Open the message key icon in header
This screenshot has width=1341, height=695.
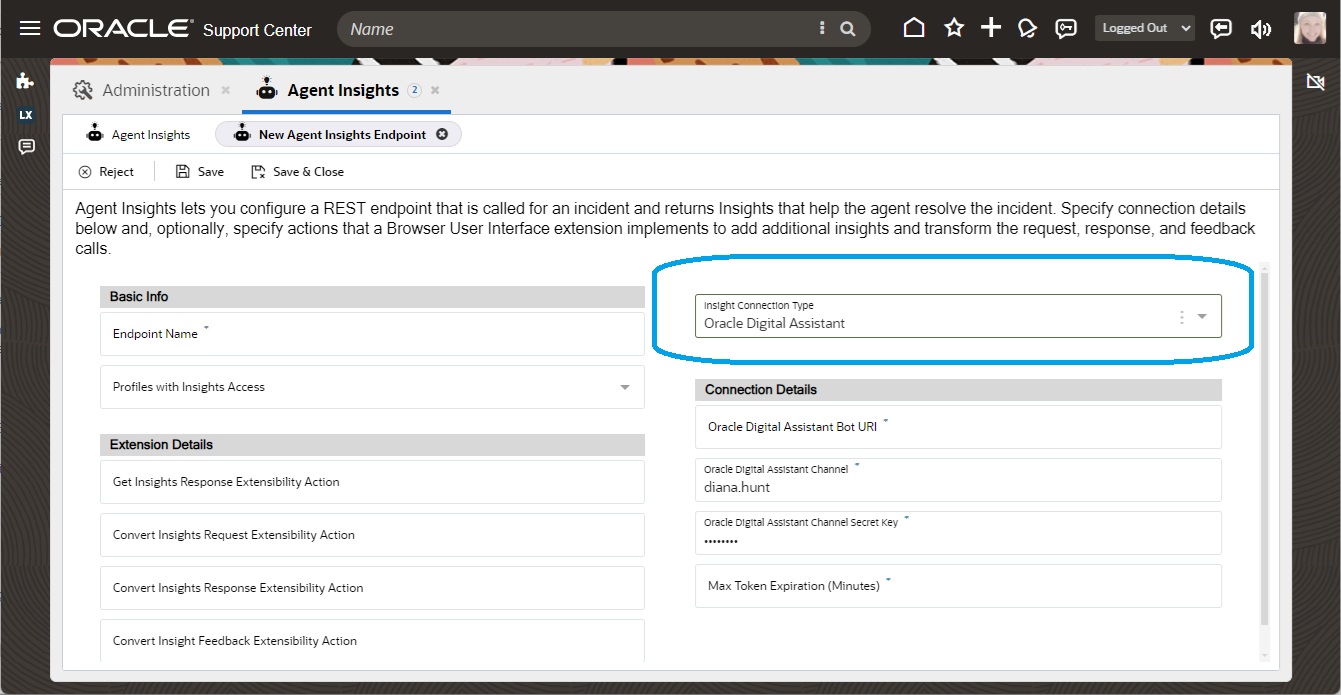[x=1066, y=28]
